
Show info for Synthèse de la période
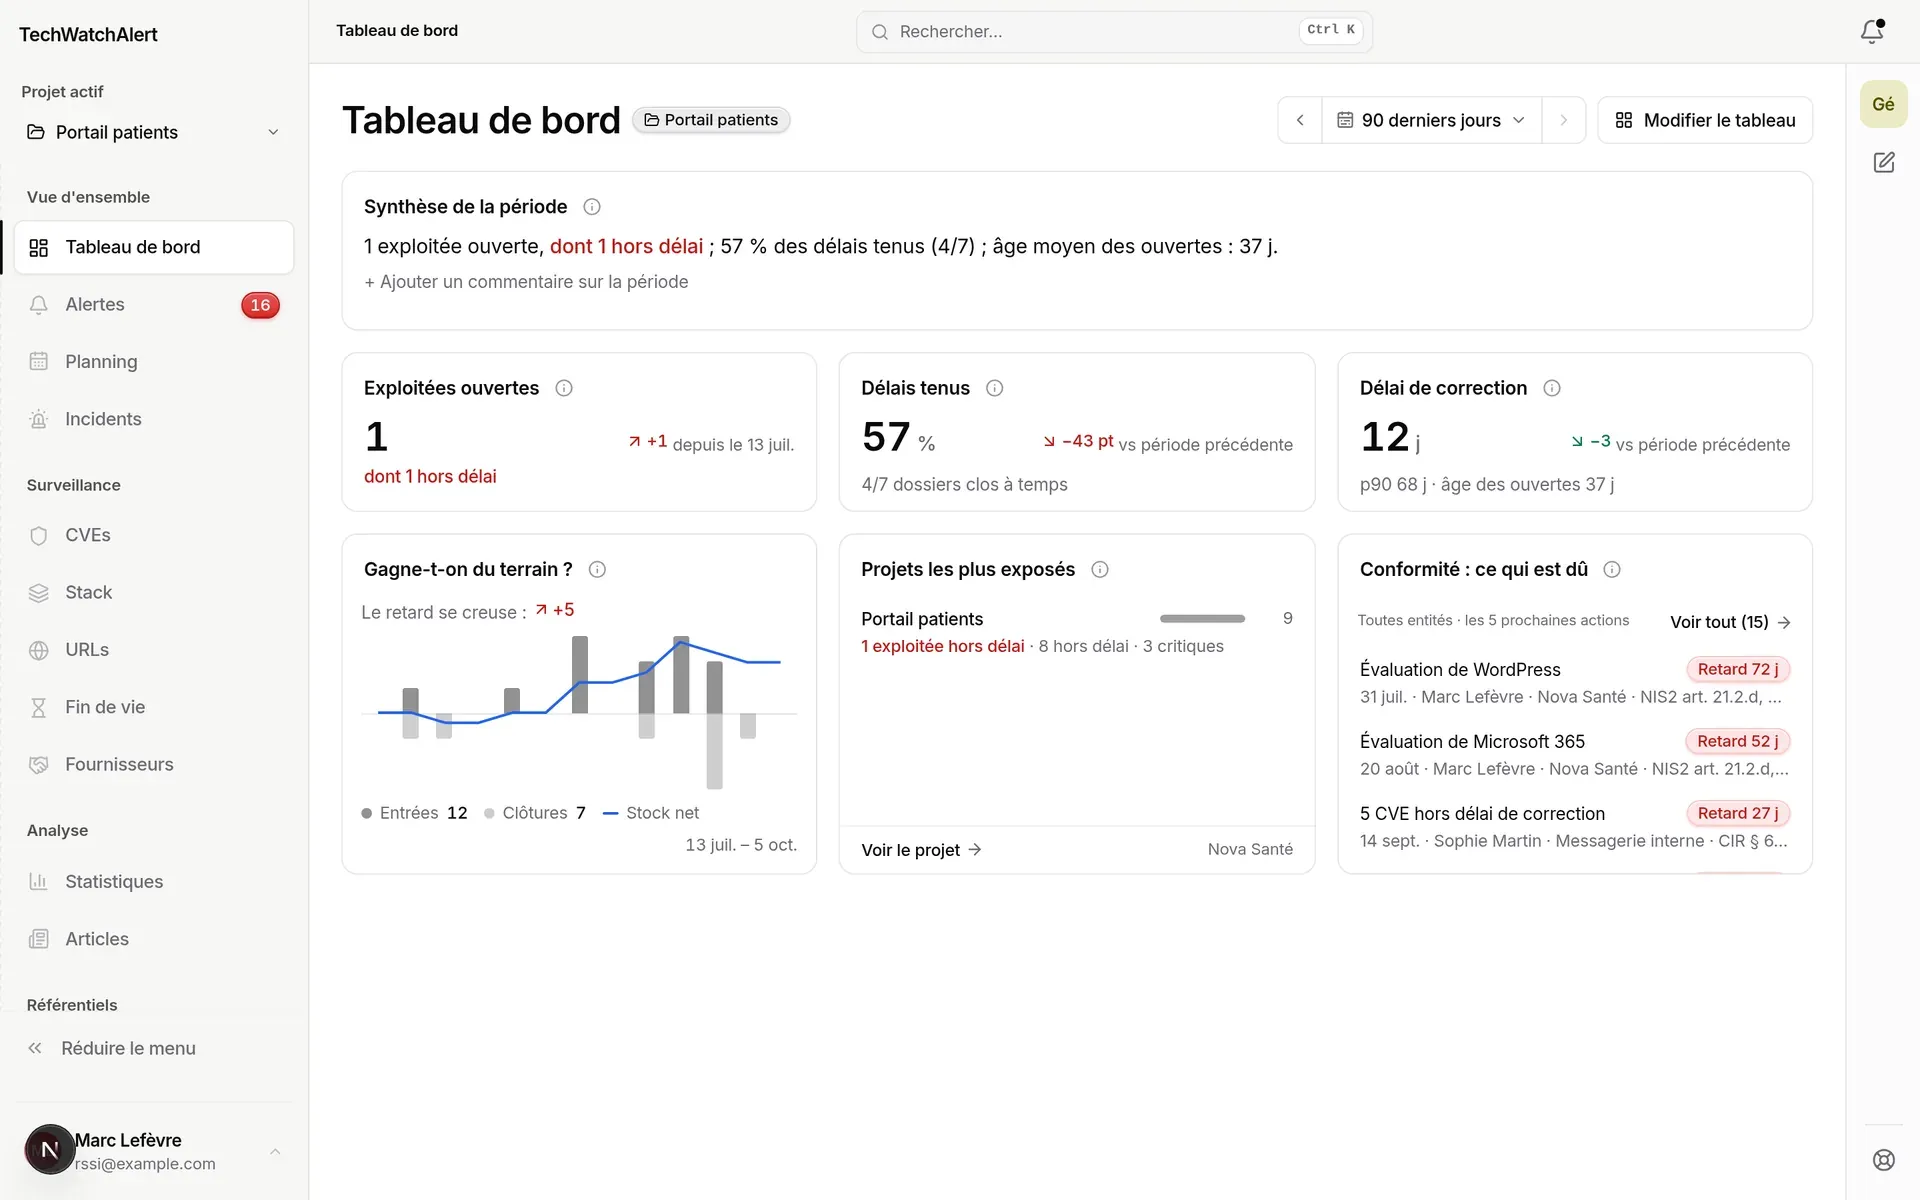592,207
